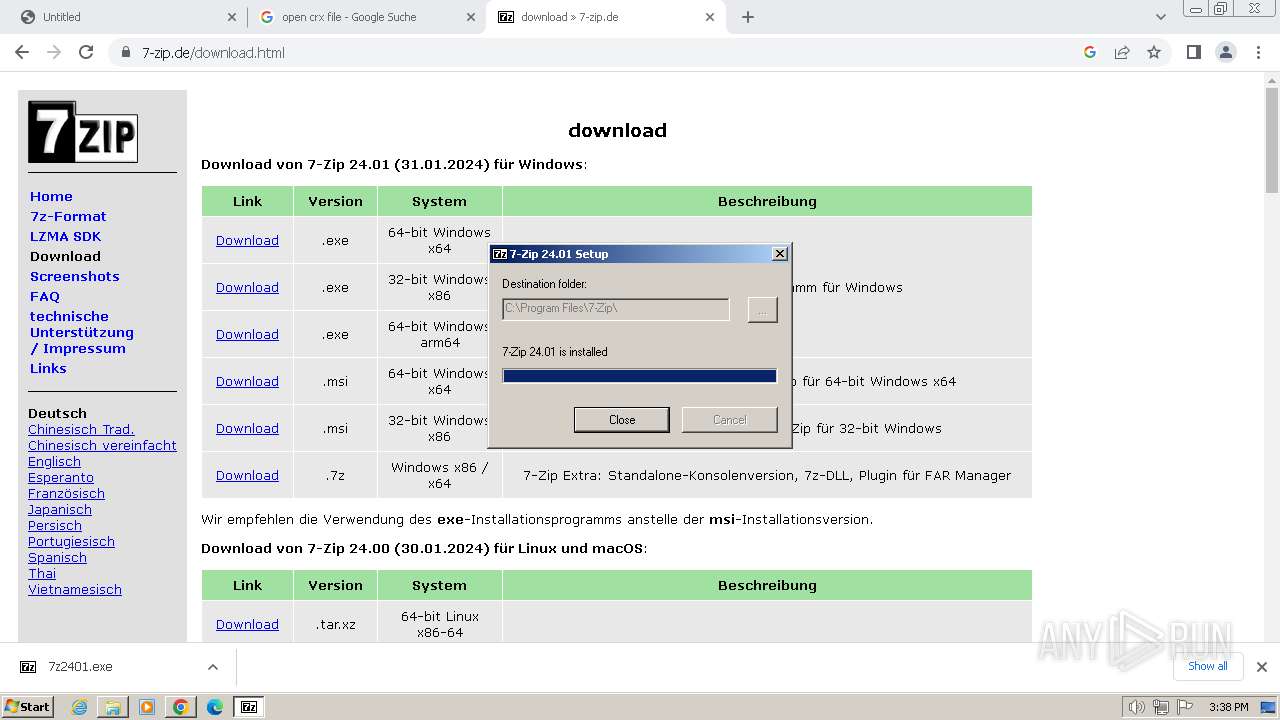Close the Google Suche tab
Viewport: 1280px width, 720px height.
tap(471, 17)
